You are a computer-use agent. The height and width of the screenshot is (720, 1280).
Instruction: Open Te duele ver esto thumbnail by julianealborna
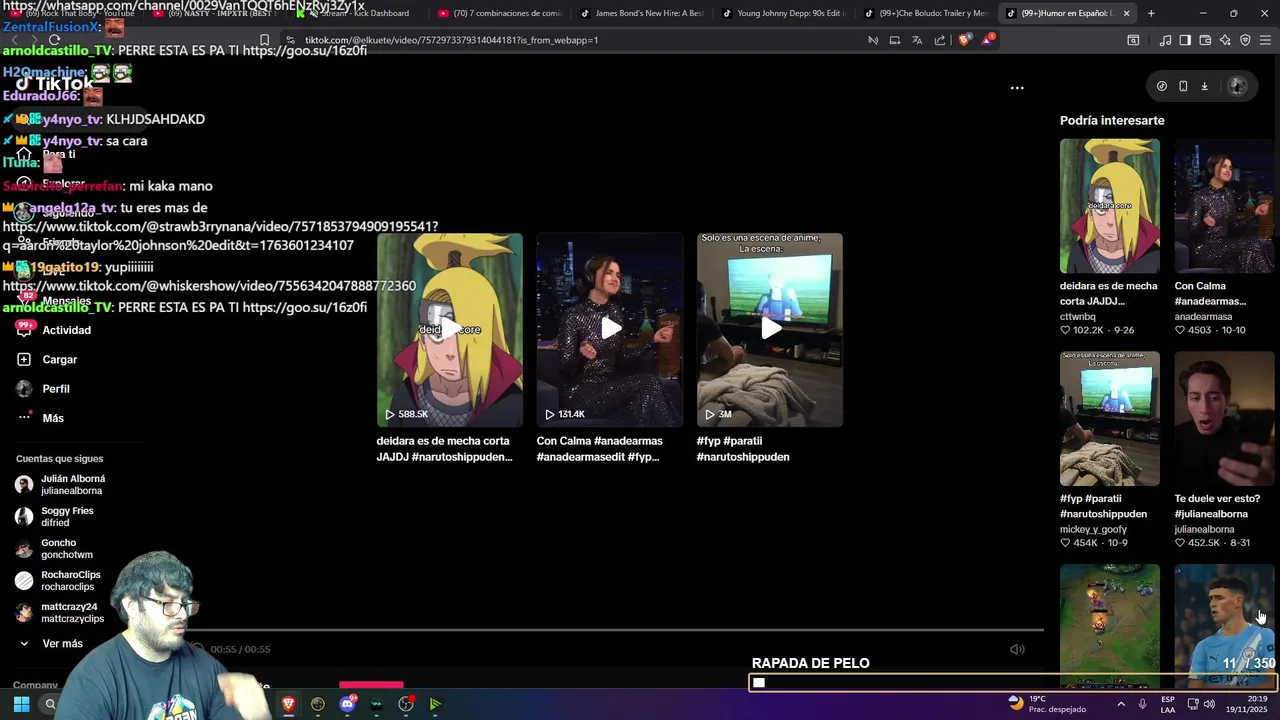(x=1224, y=418)
